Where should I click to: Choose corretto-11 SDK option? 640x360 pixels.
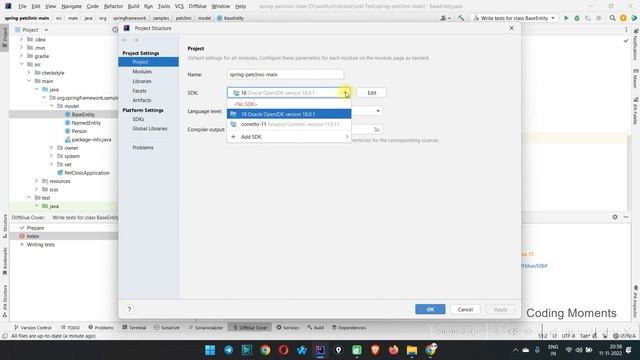tap(289, 124)
